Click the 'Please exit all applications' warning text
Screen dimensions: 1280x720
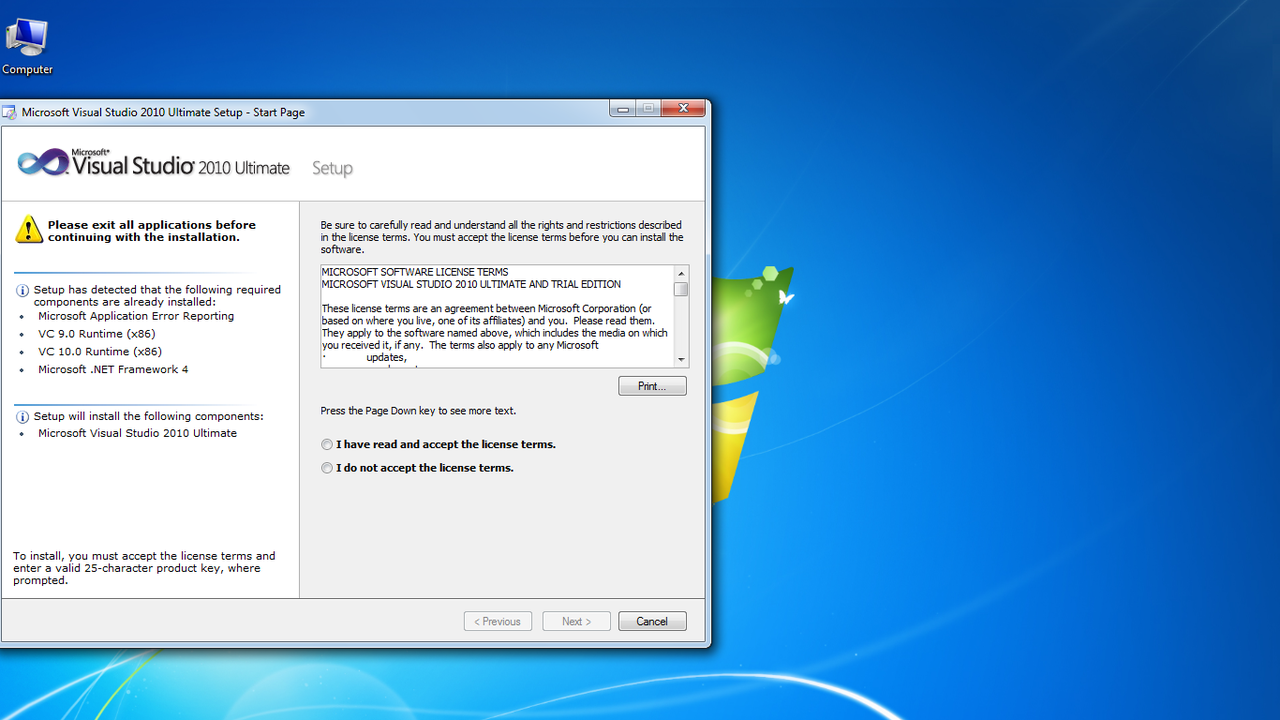[x=152, y=231]
